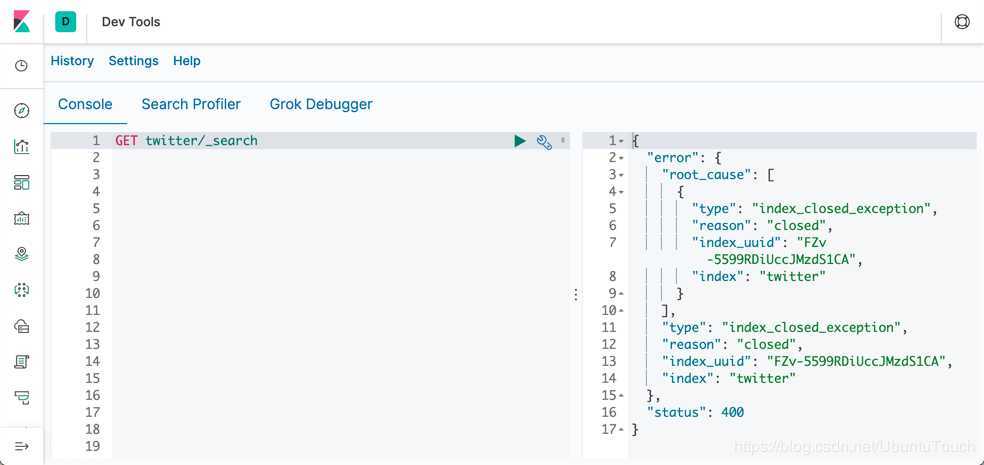Toggle fold arrow on line 10
Viewport: 984px width, 465px height.
(621, 311)
